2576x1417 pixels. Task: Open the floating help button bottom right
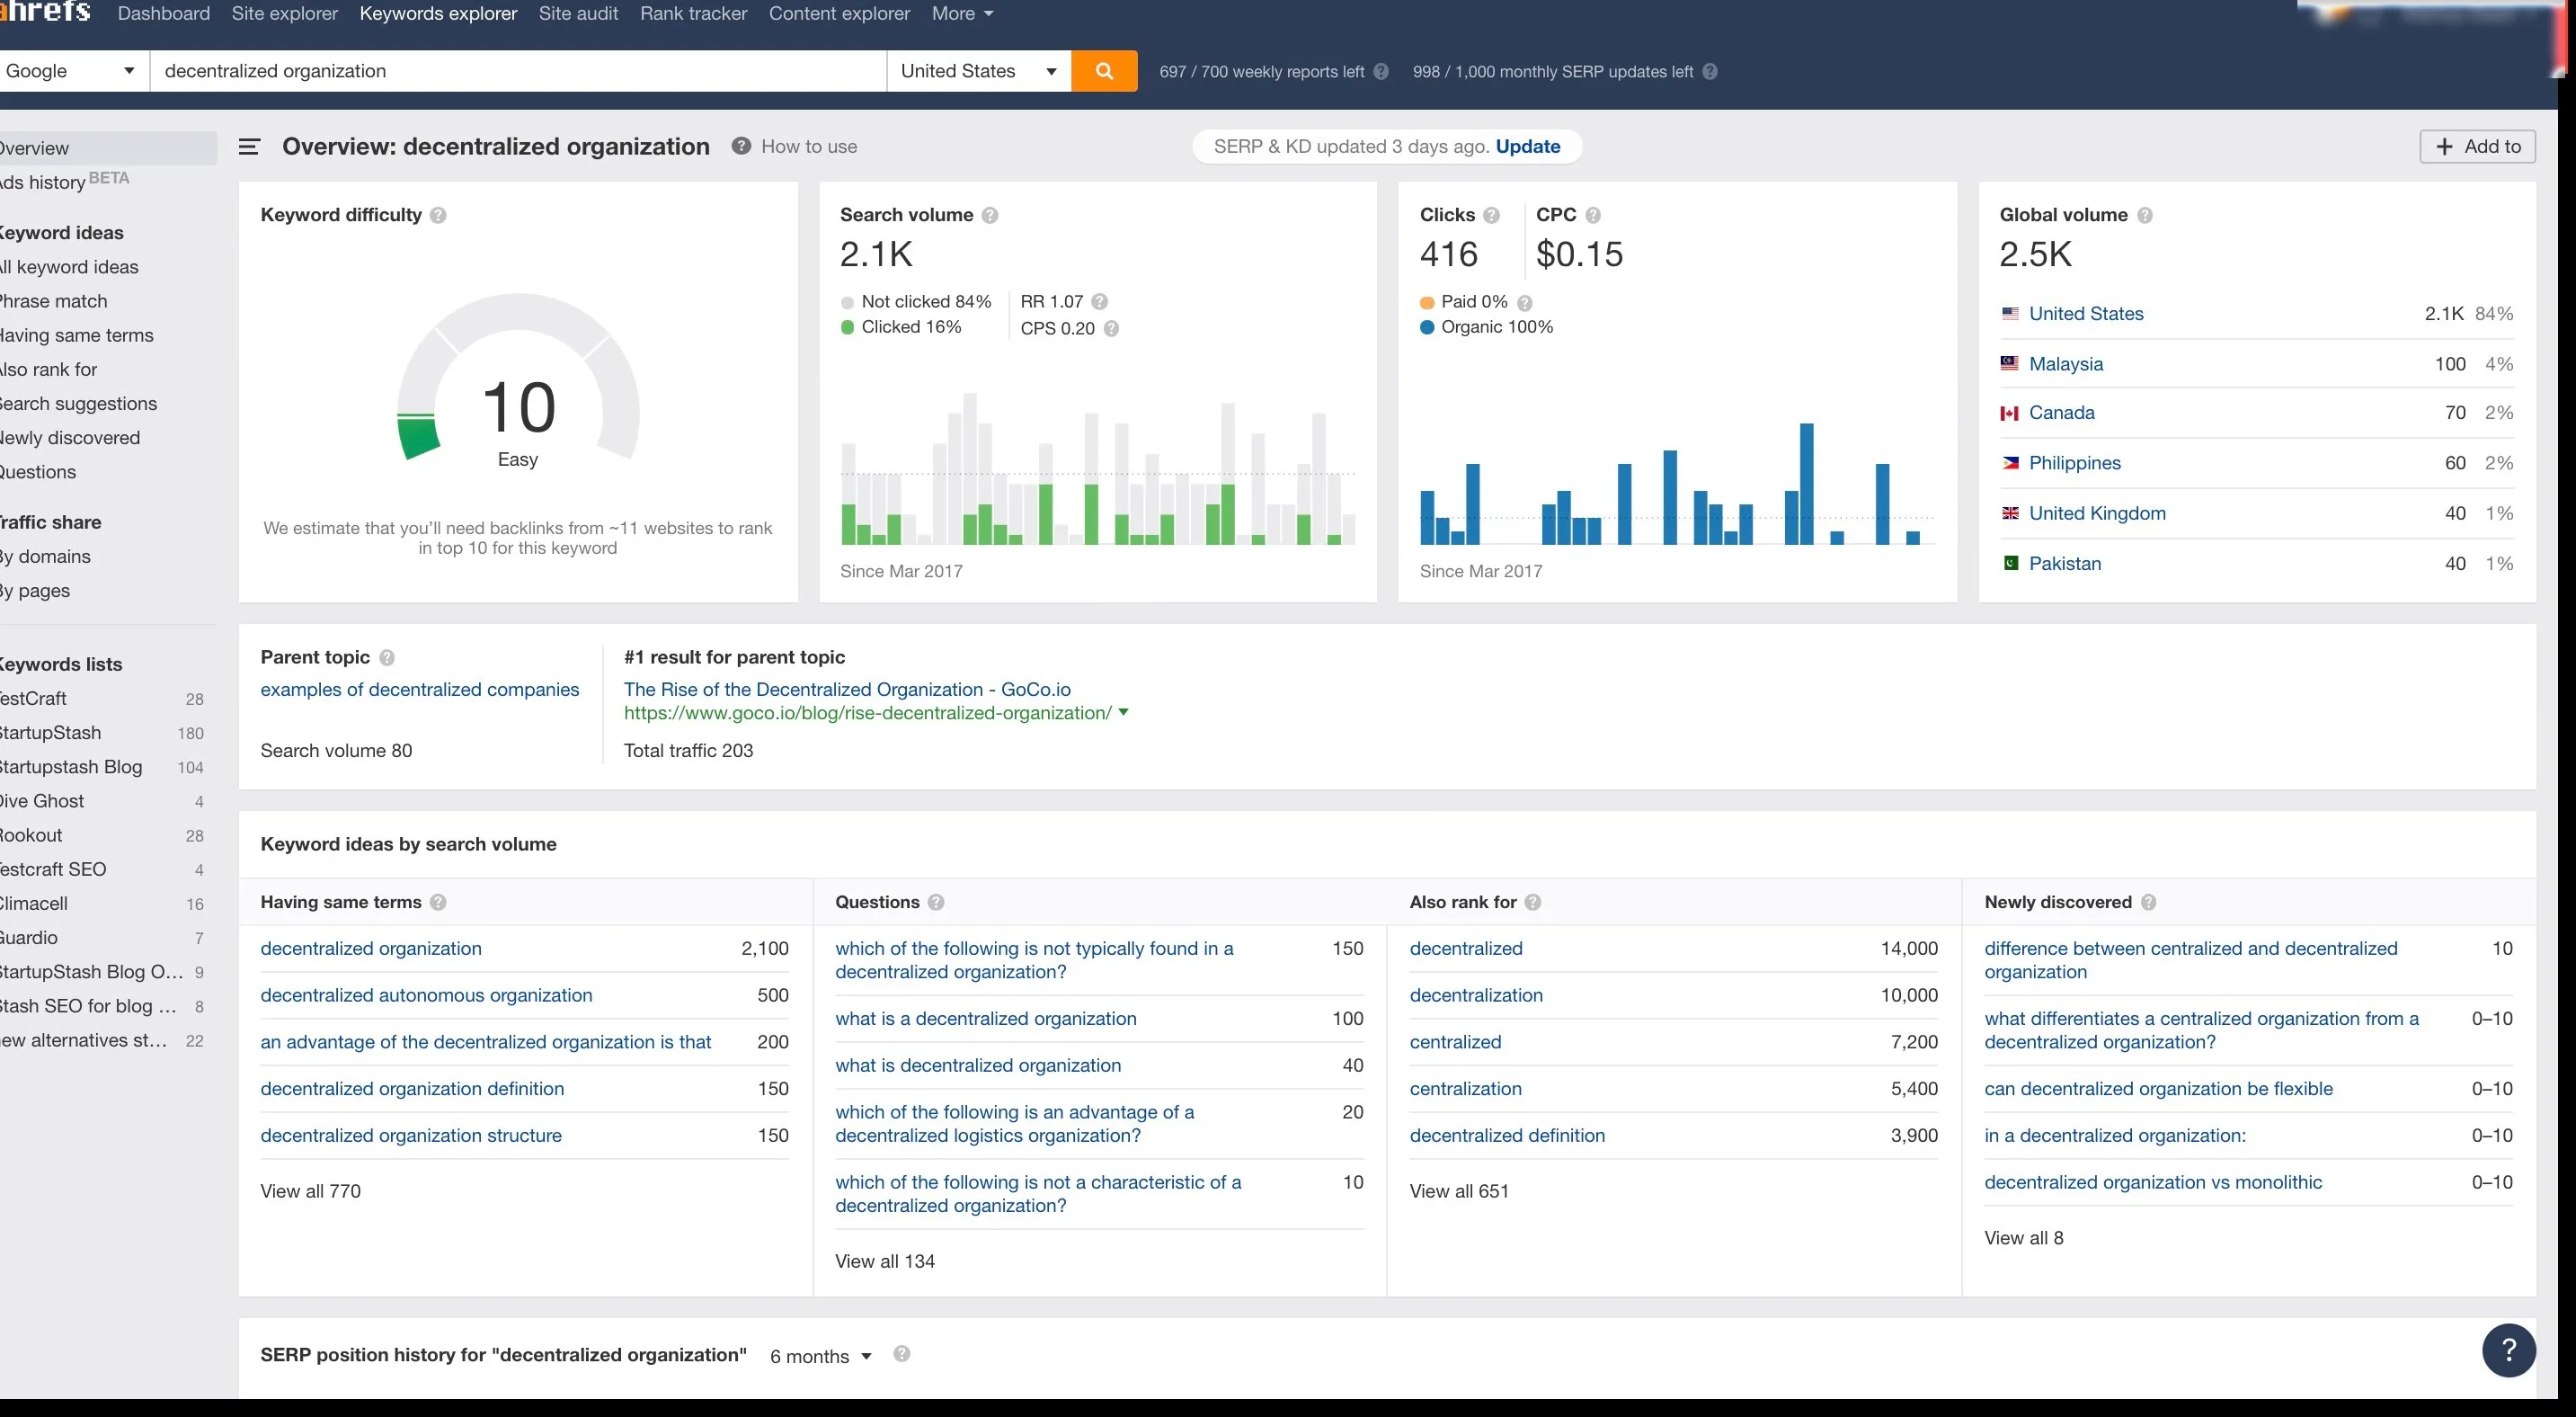point(2508,1350)
